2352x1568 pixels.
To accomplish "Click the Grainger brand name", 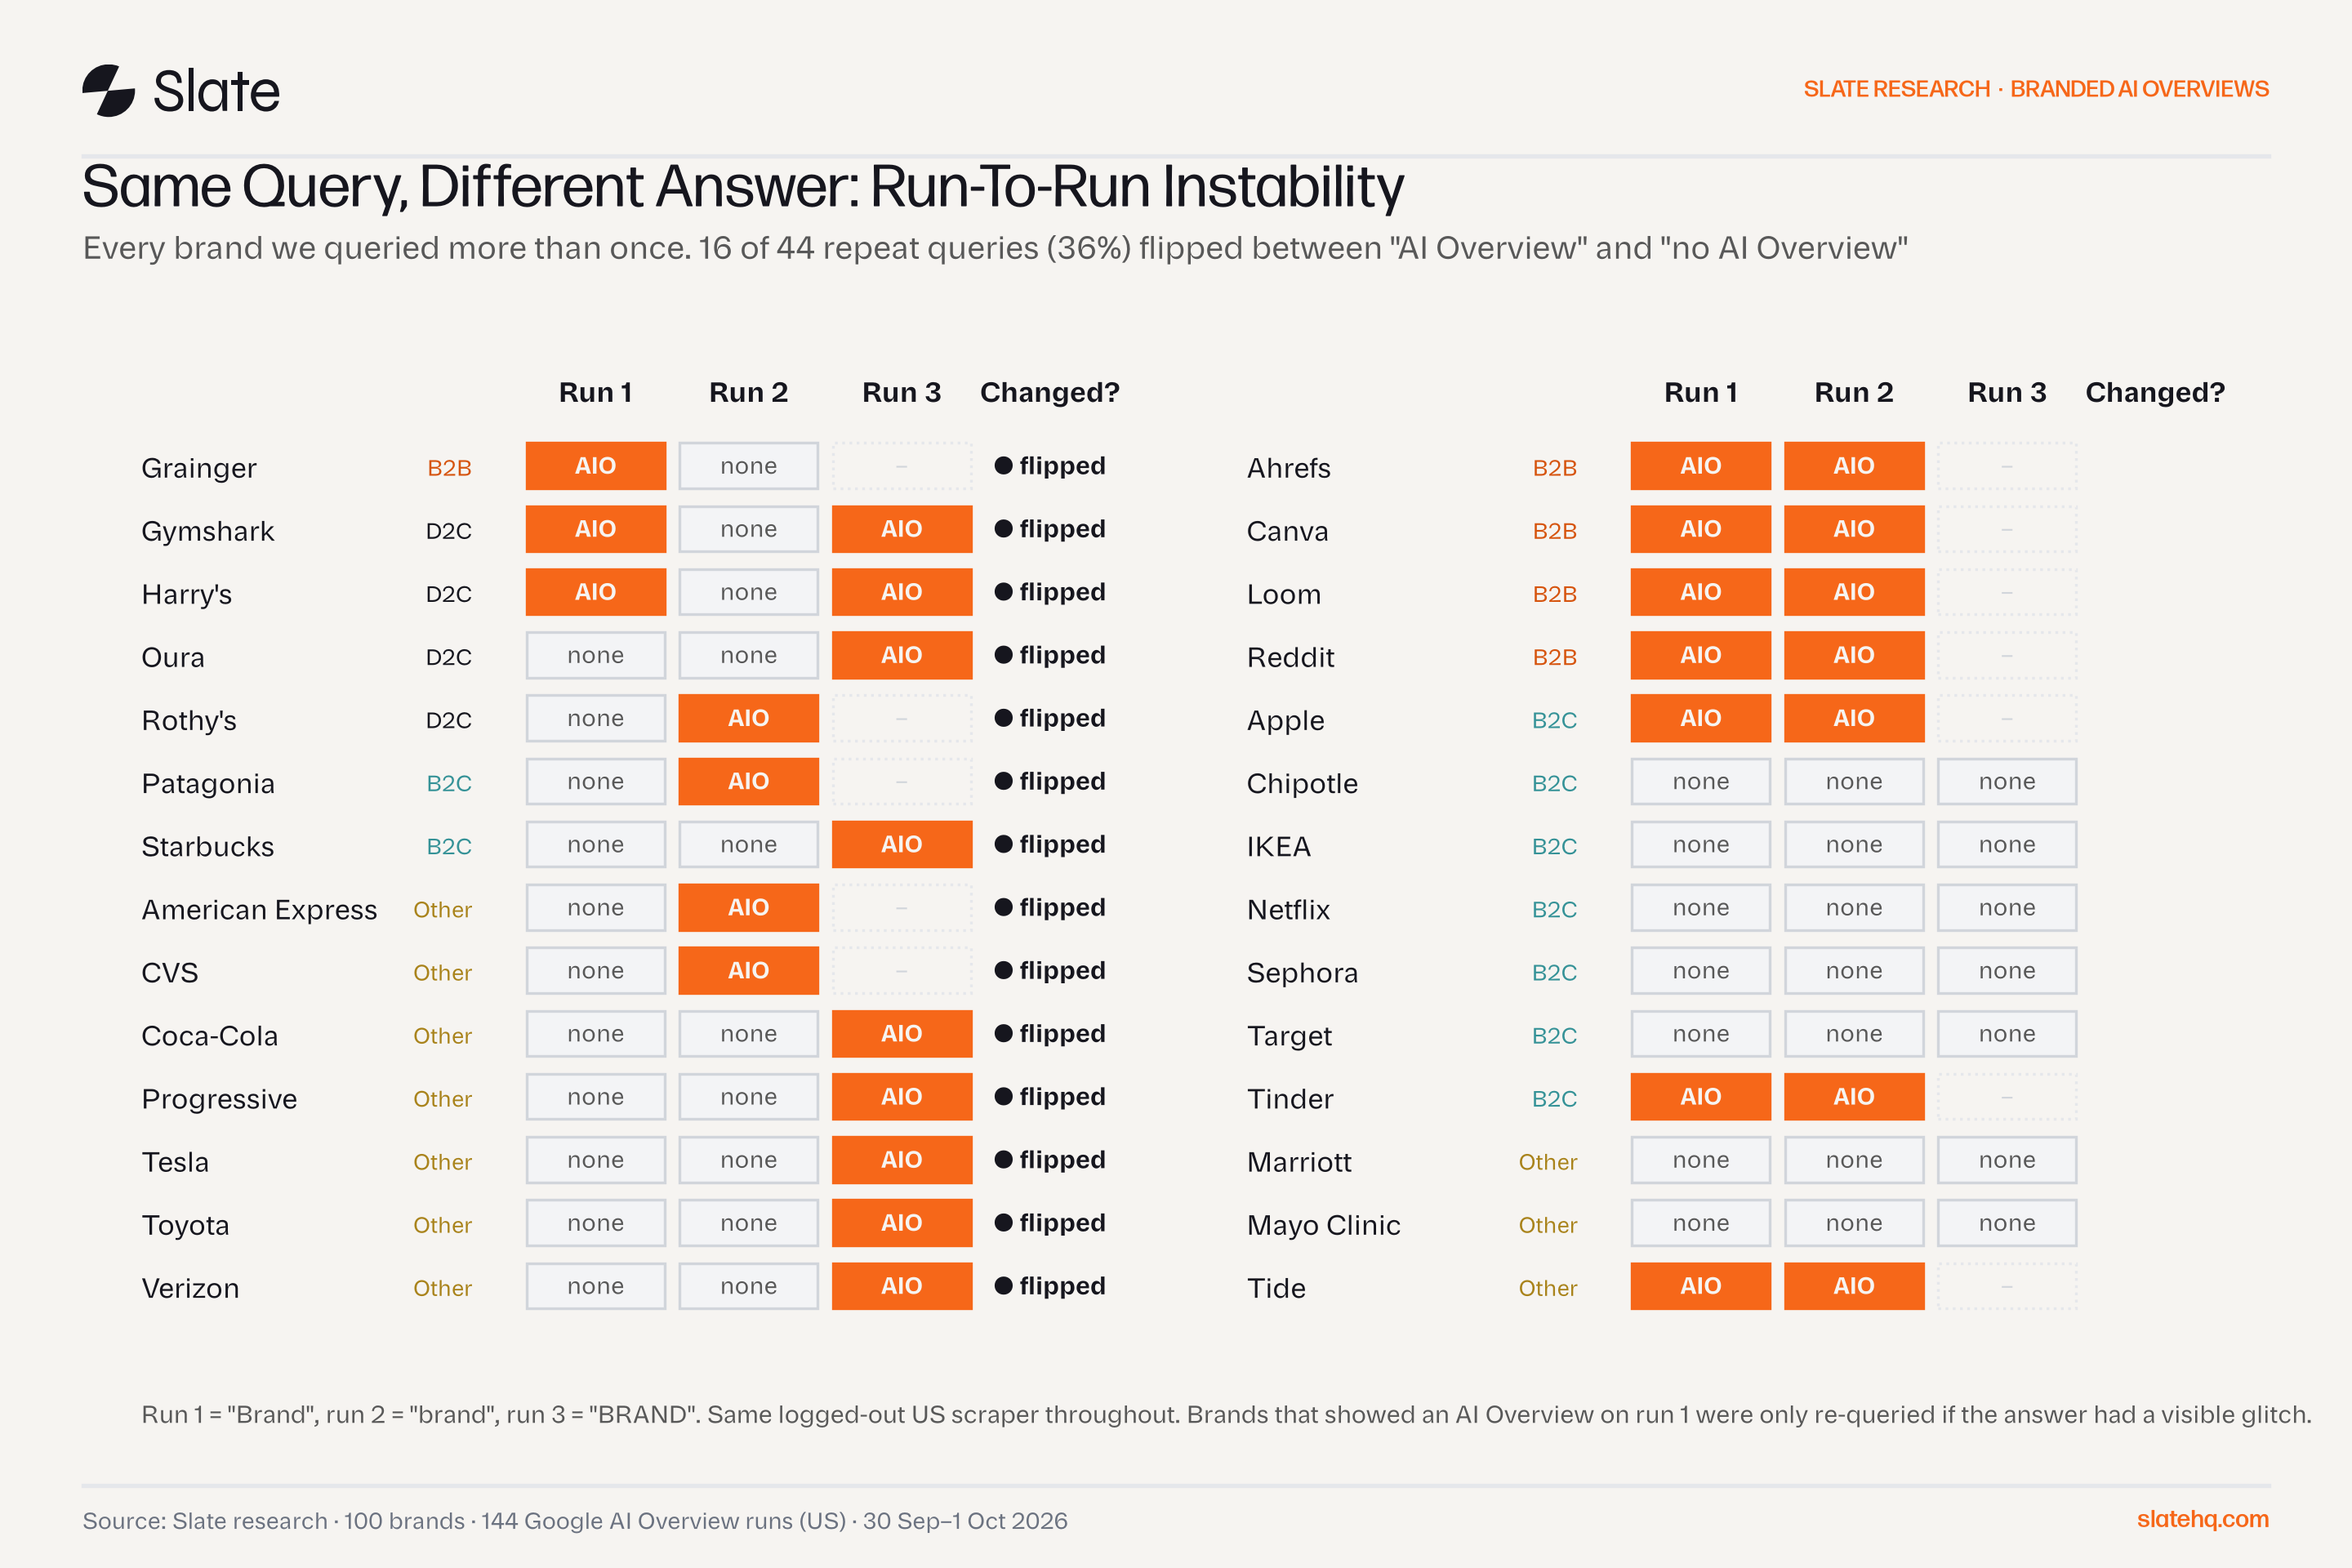I will pos(199,468).
